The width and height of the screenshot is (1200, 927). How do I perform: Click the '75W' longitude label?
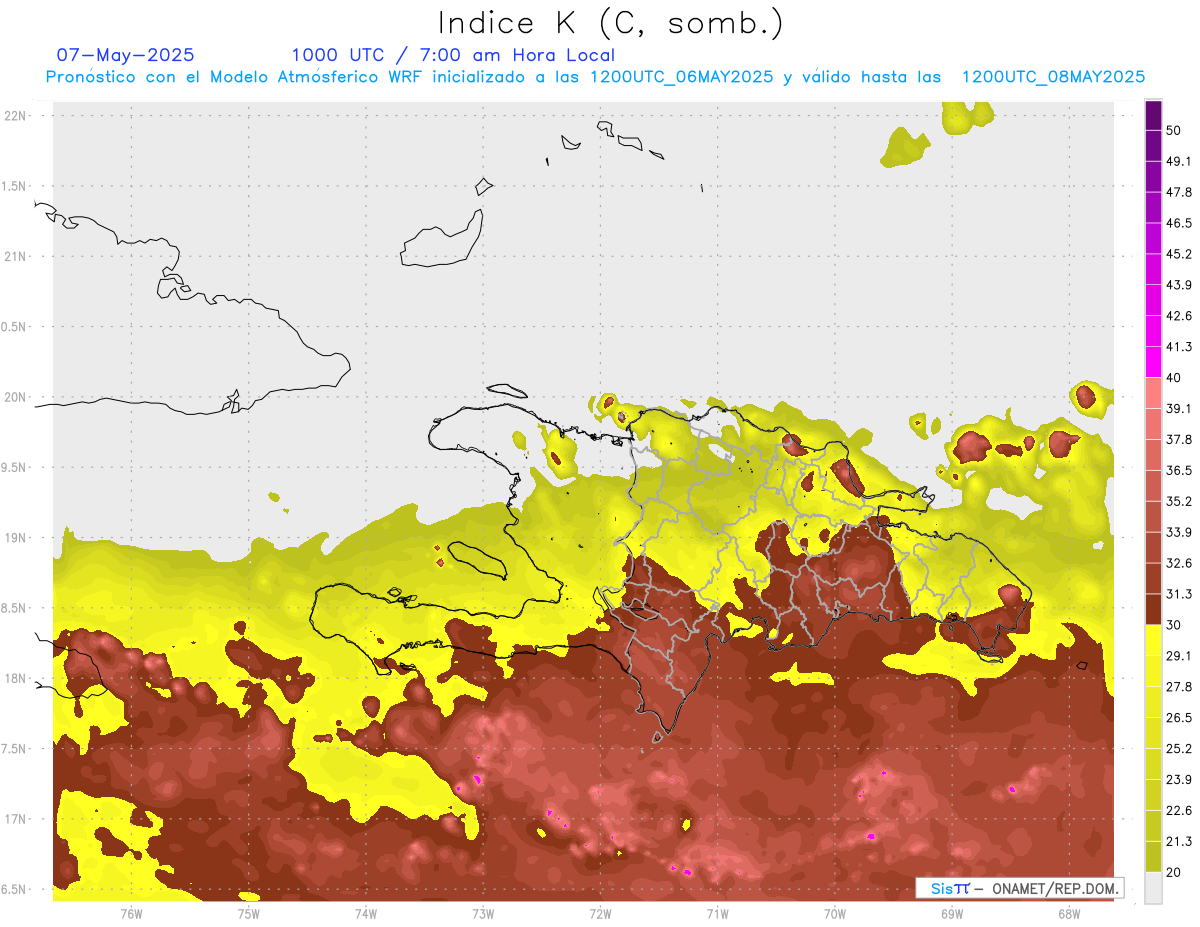coord(248,914)
